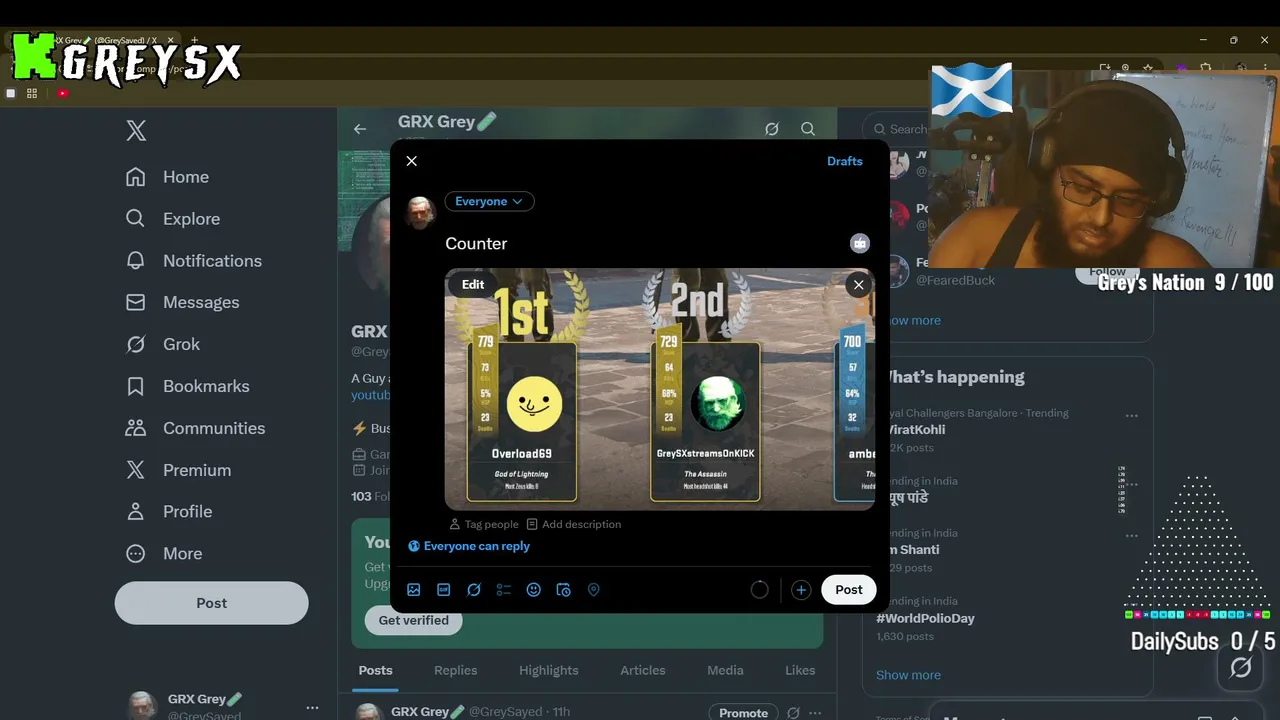Open the Premium page in sidebar
Screen dimensions: 1280x720
(x=177, y=470)
